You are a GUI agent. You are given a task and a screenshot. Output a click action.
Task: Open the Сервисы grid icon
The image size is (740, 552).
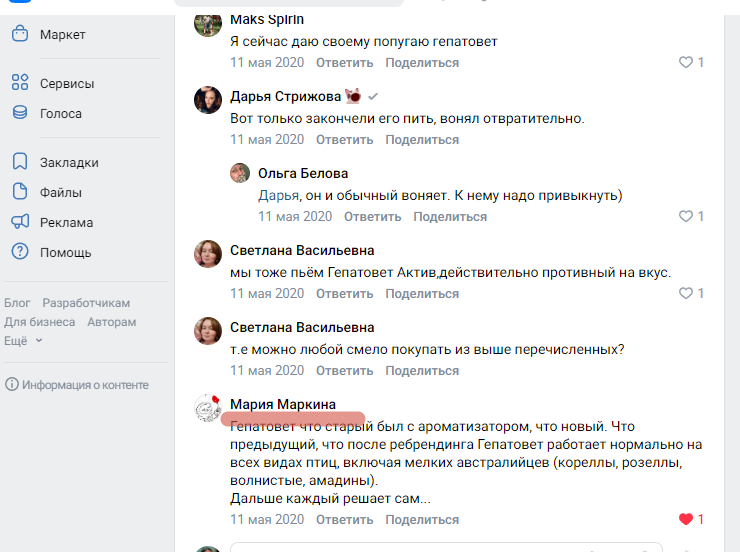20,82
